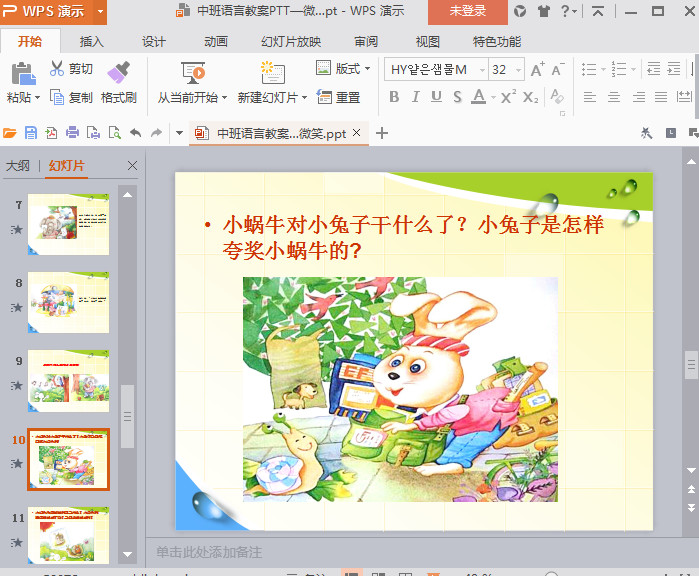Image resolution: width=699 pixels, height=576 pixels.
Task: Clear formatting eraser icon
Action: coord(556,96)
